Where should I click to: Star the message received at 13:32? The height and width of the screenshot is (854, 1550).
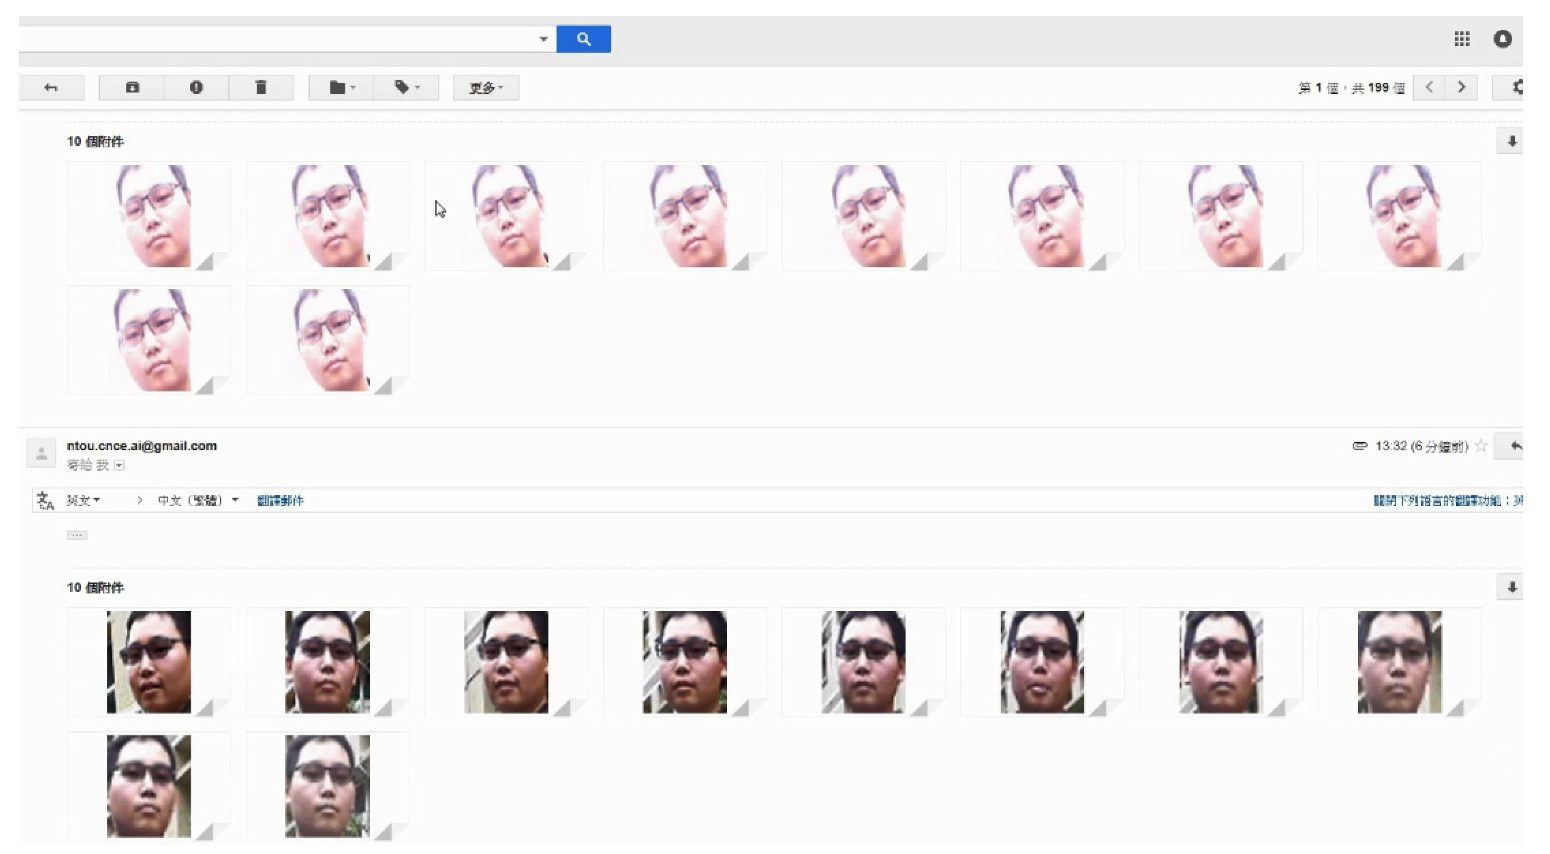click(x=1481, y=446)
